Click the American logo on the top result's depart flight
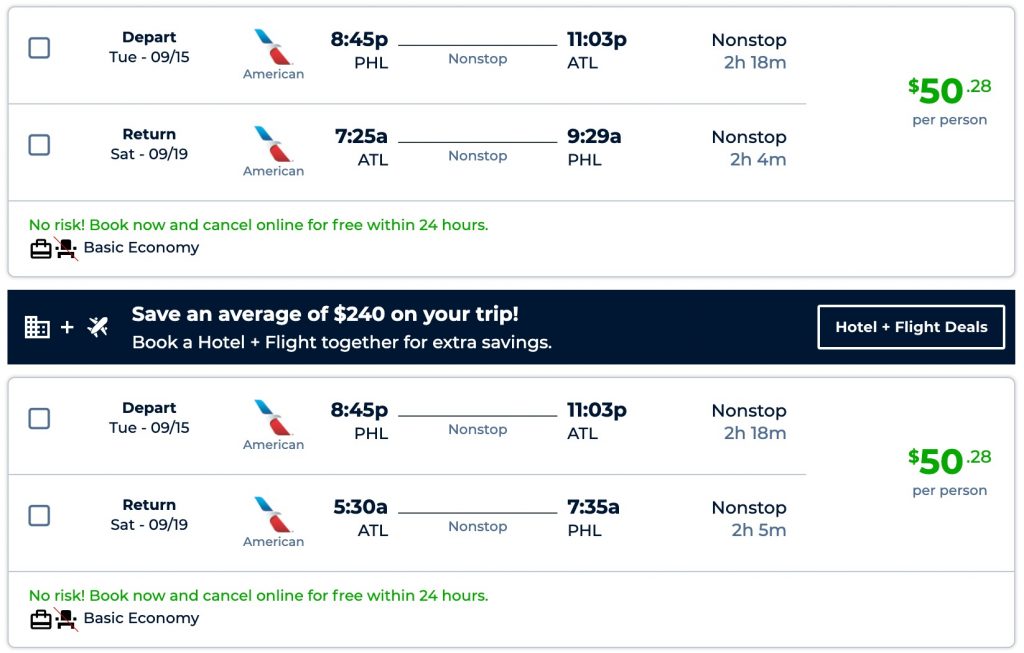This screenshot has width=1024, height=653. 273,47
